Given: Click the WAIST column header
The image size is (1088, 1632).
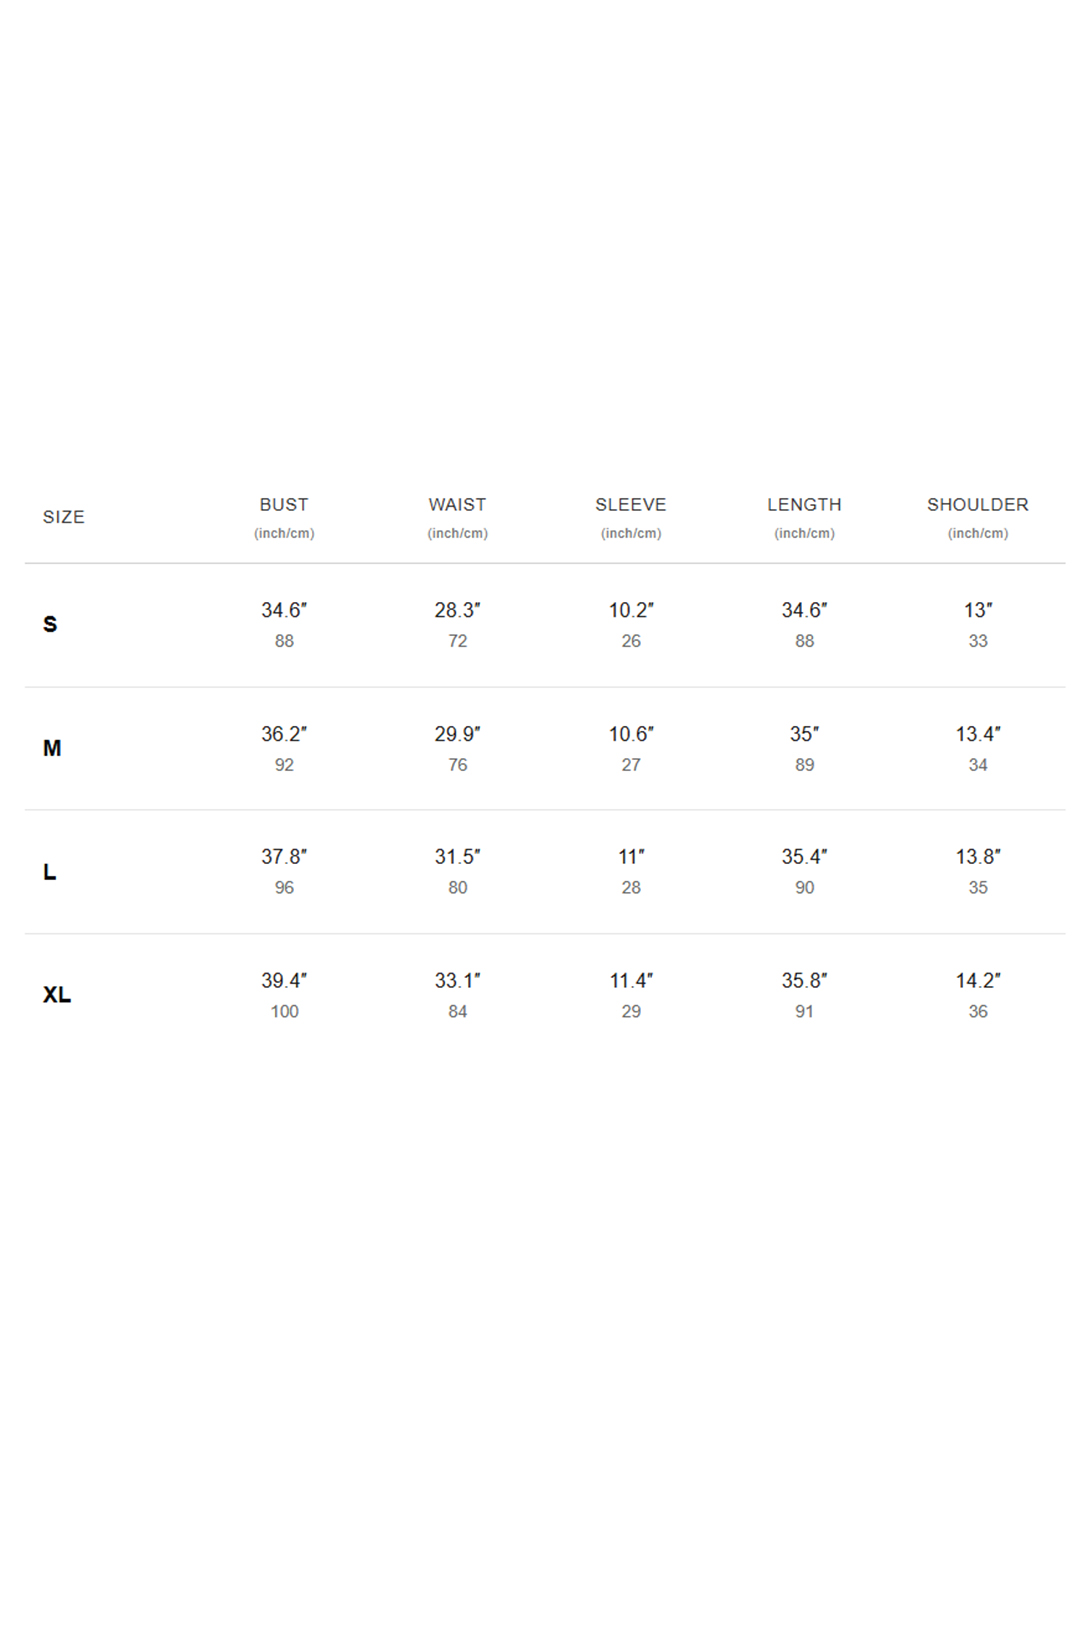Looking at the screenshot, I should pyautogui.click(x=457, y=505).
